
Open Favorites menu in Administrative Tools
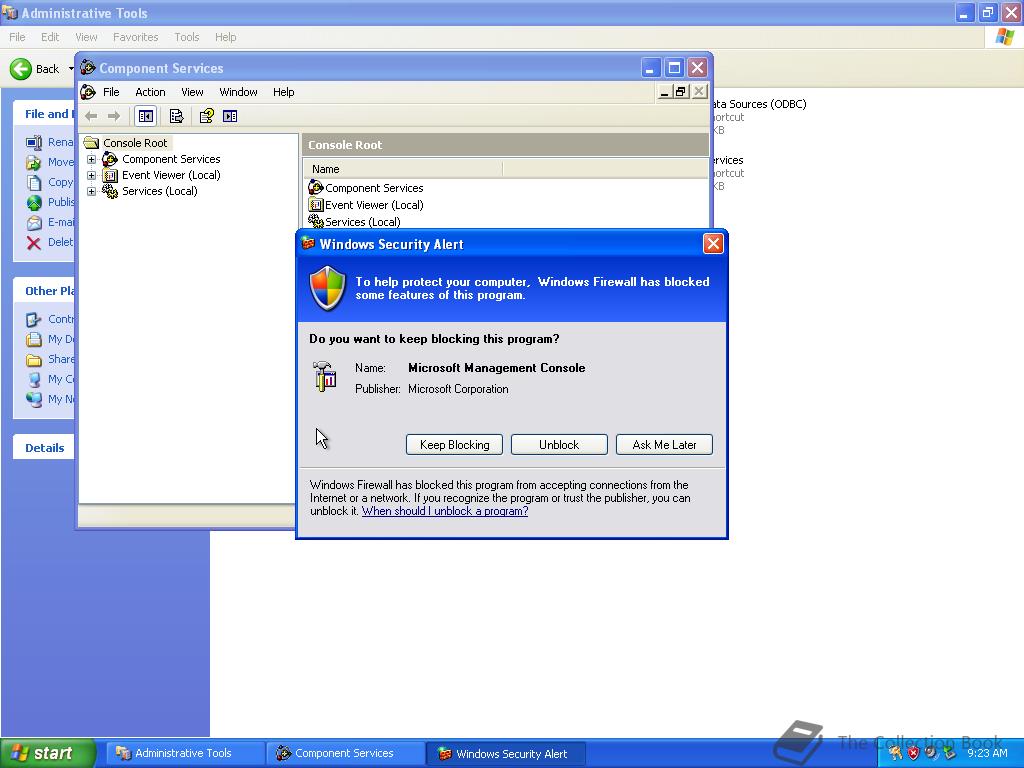(135, 37)
